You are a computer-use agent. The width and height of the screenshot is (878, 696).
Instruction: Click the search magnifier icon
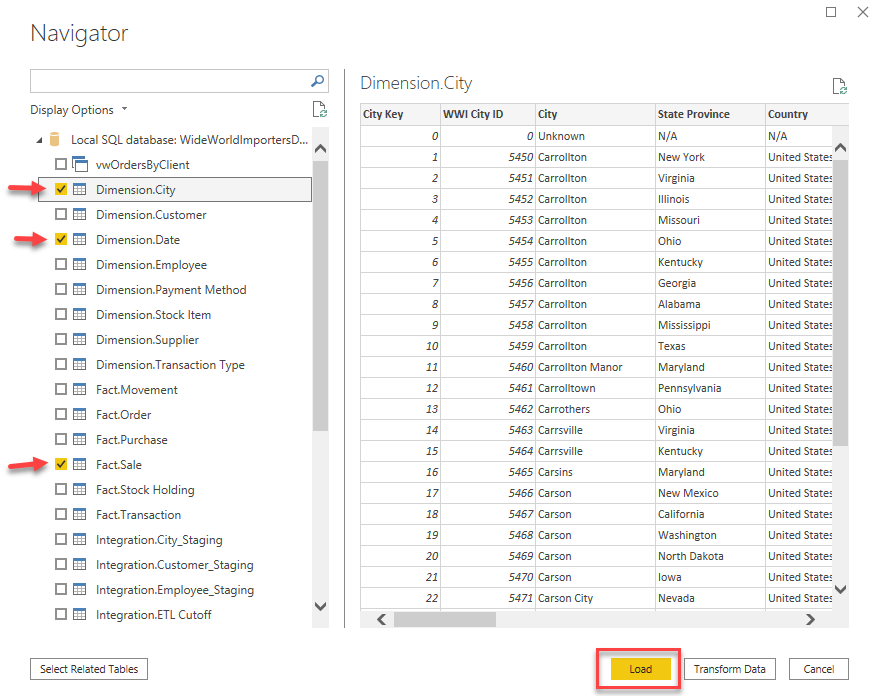318,81
